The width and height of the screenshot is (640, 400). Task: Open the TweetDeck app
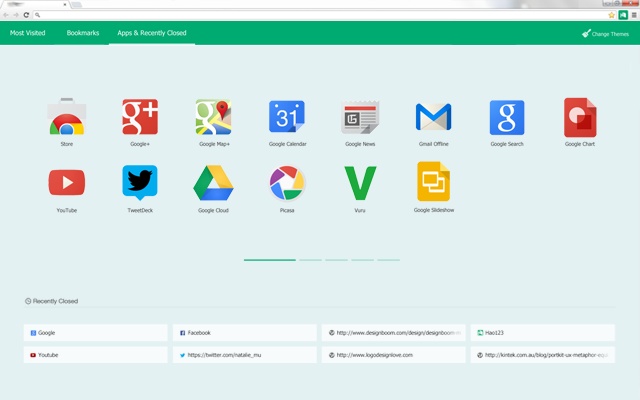coord(140,182)
